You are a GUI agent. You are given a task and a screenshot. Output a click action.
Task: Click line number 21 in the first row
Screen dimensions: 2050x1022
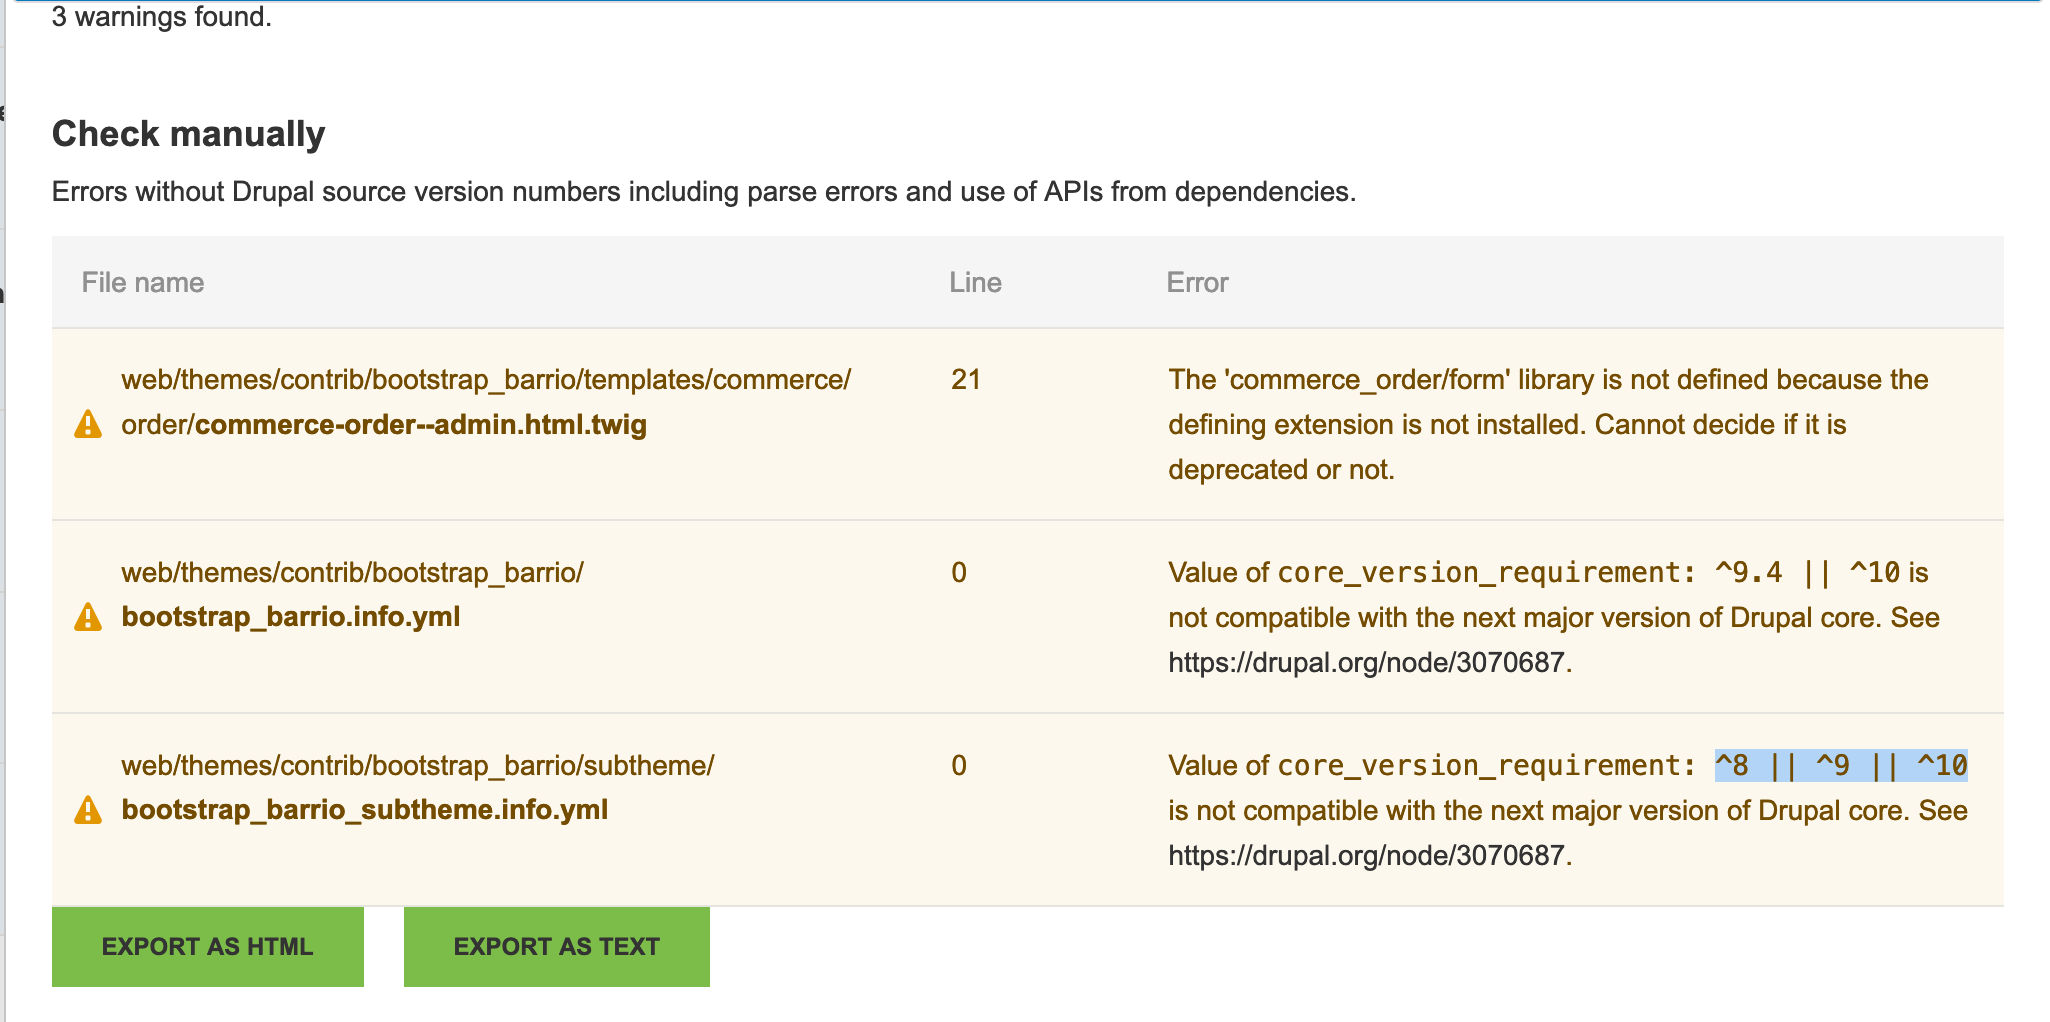963,380
